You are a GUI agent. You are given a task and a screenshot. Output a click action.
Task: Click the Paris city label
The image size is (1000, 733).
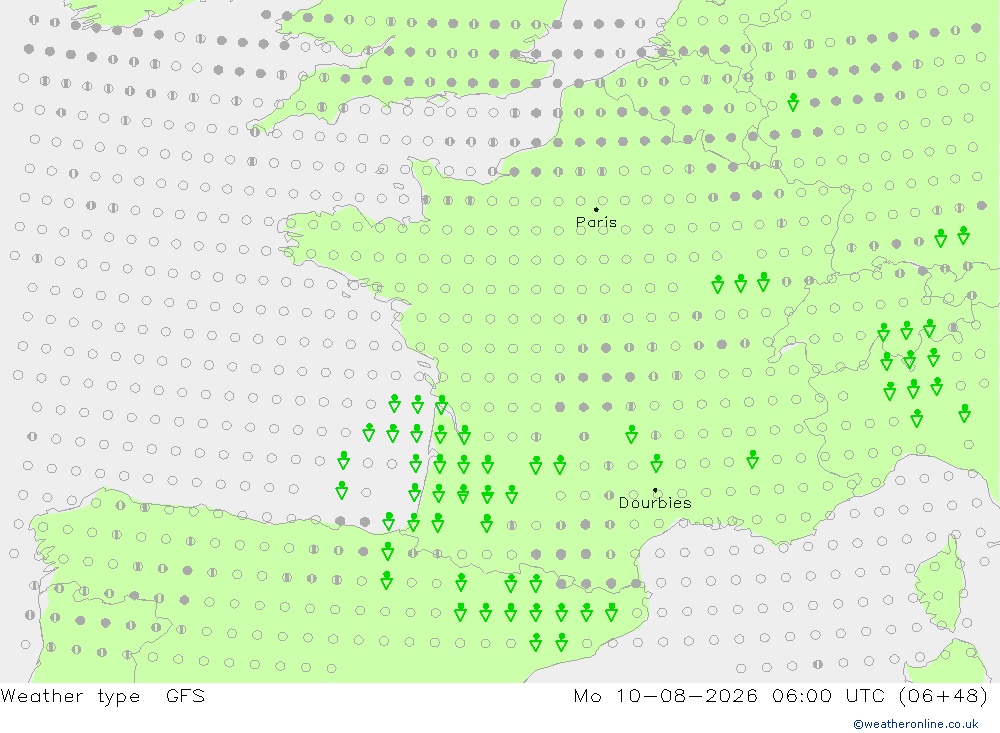tap(596, 223)
